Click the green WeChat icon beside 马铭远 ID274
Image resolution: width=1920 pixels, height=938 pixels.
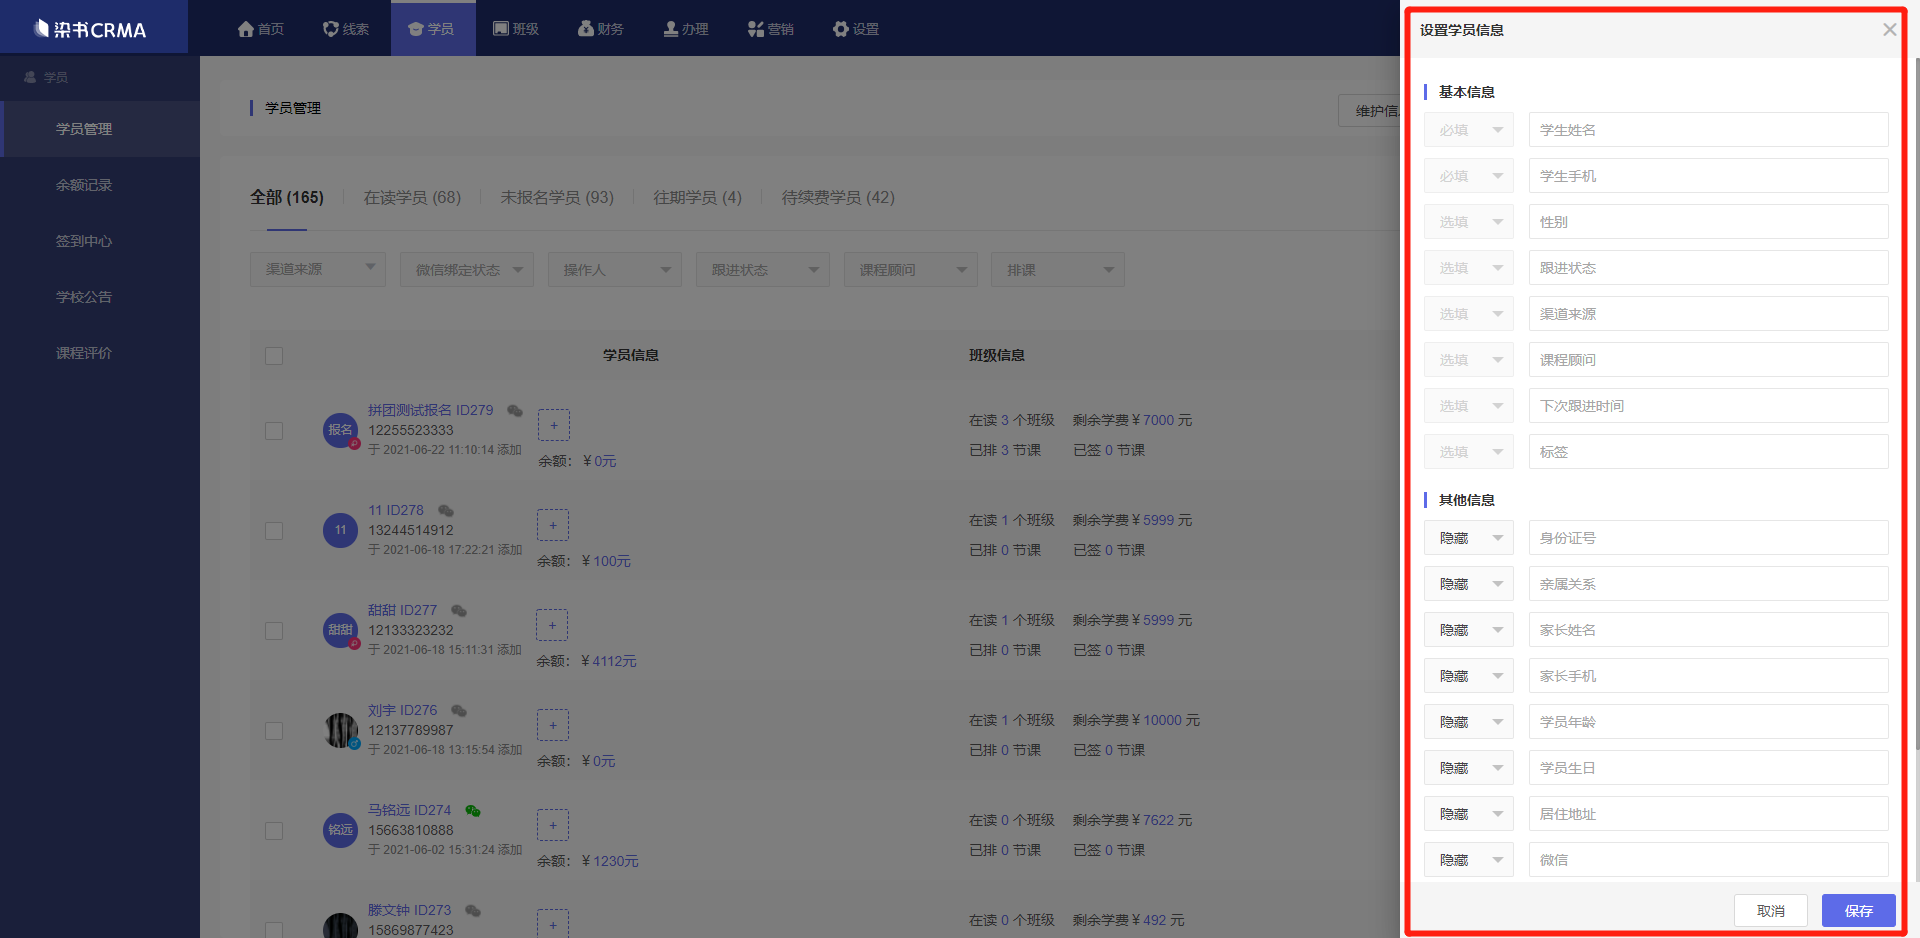473,810
